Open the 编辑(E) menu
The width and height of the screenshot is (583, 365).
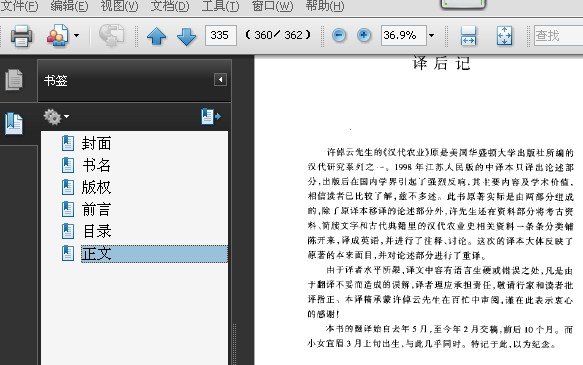pyautogui.click(x=69, y=6)
